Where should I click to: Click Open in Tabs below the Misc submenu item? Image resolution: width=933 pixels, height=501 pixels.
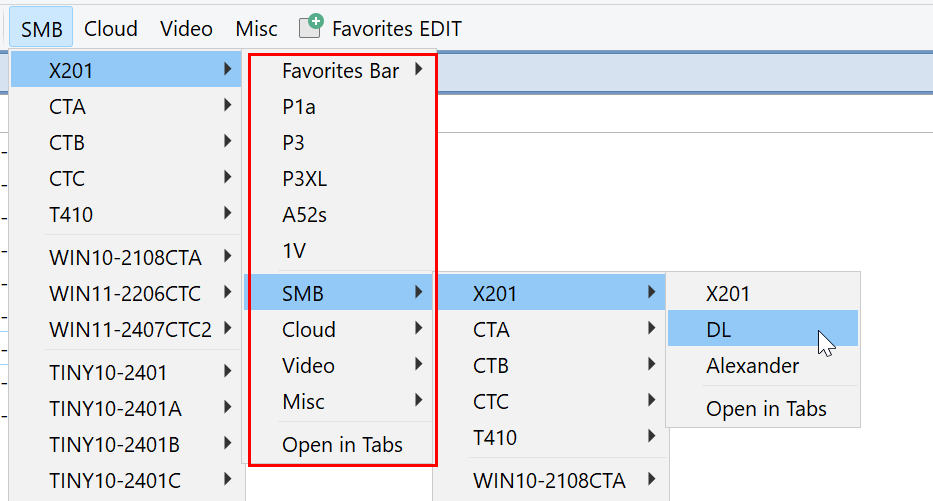pyautogui.click(x=342, y=445)
